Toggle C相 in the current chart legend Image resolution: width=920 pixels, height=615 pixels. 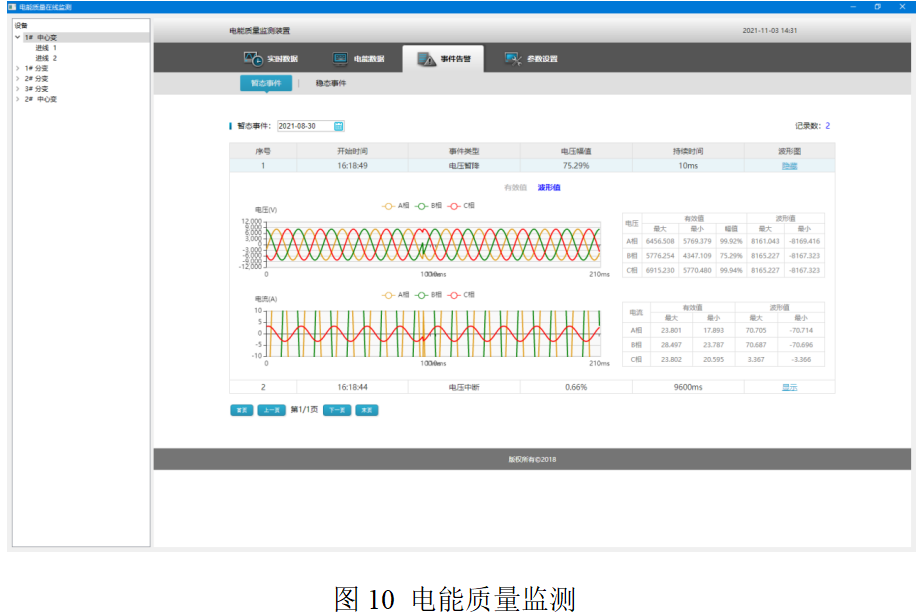coord(461,295)
